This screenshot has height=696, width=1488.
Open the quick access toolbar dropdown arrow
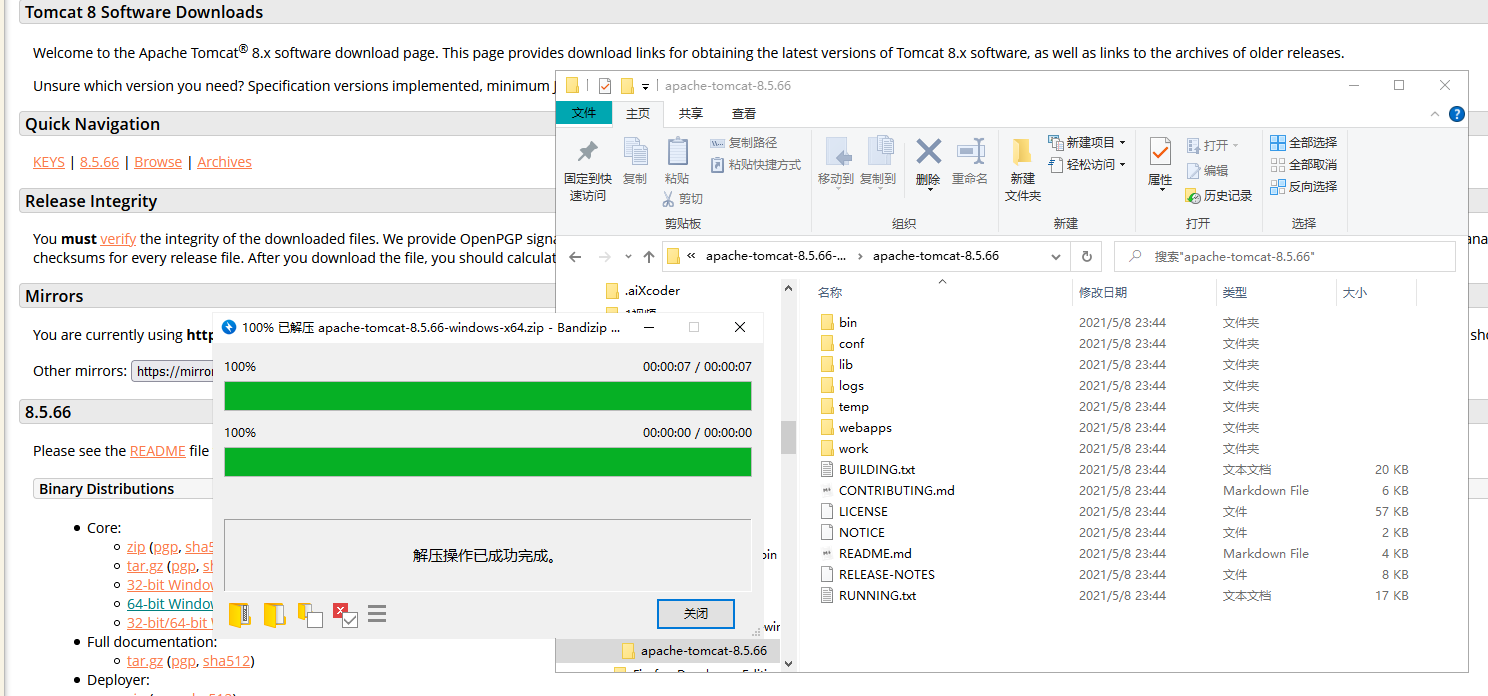coord(646,86)
